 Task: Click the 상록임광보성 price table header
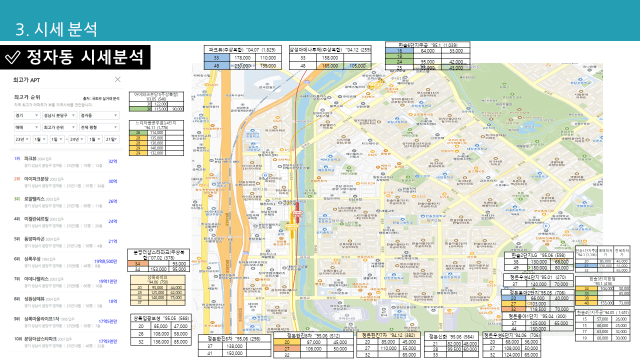[161, 318]
